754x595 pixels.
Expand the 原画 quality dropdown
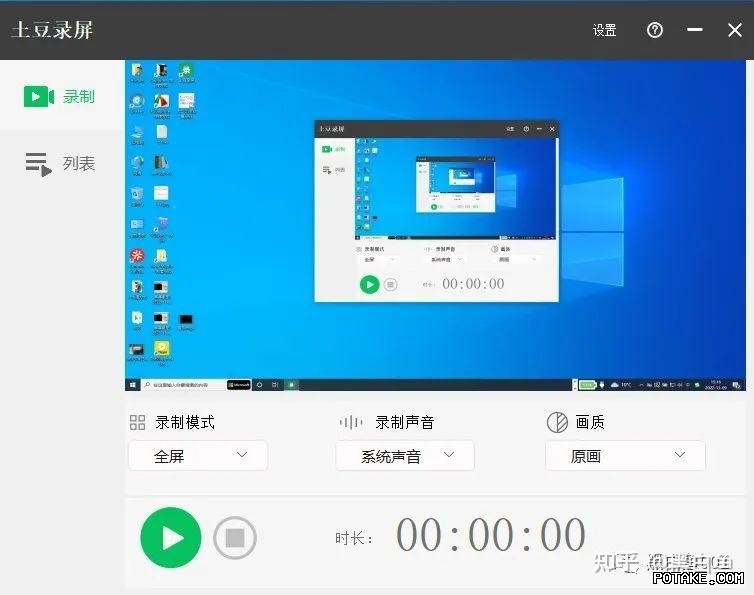[625, 456]
